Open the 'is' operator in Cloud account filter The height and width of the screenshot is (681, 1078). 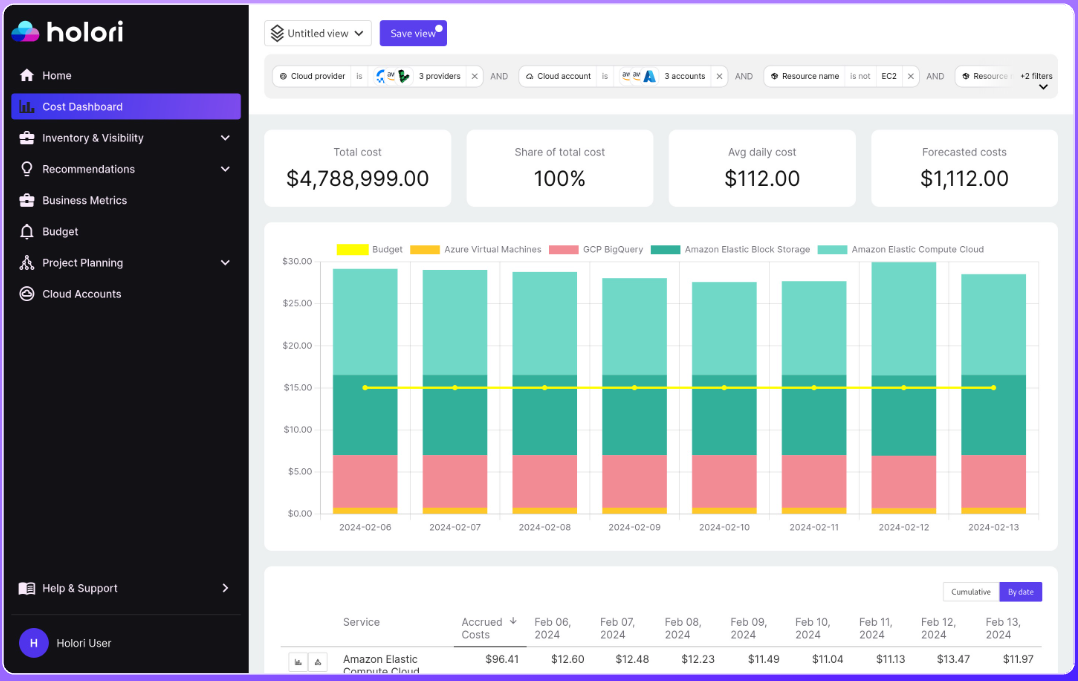(x=605, y=76)
